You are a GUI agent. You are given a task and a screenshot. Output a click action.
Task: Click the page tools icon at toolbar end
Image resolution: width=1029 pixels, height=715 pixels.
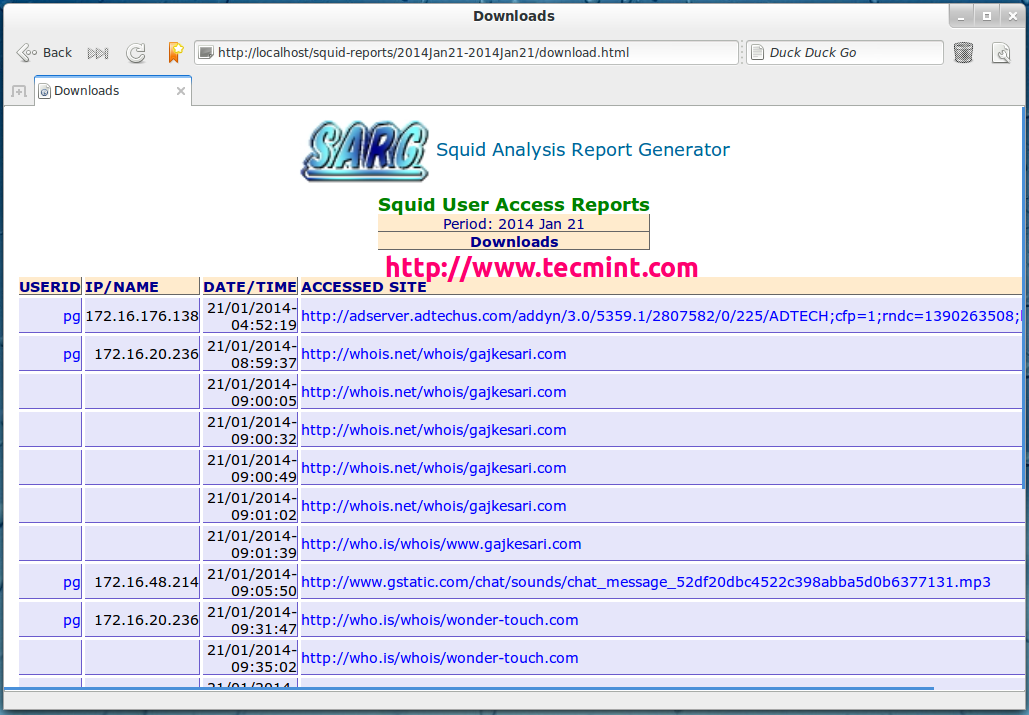(x=1001, y=52)
